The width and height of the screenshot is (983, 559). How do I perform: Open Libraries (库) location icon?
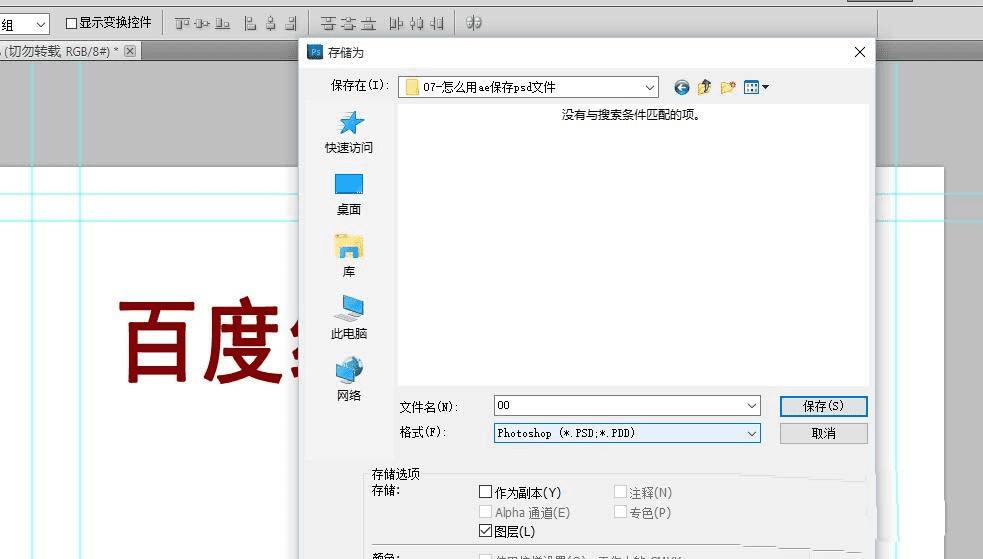pyautogui.click(x=349, y=256)
